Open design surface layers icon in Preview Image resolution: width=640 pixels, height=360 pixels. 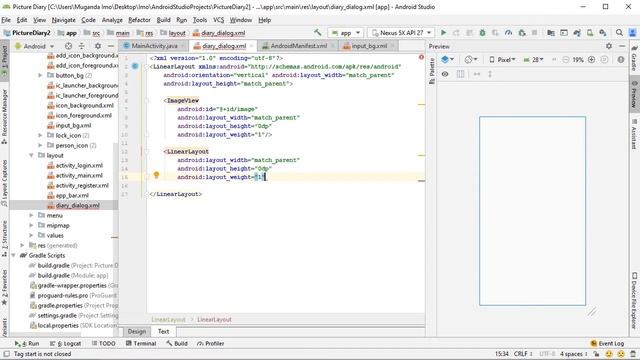(447, 60)
